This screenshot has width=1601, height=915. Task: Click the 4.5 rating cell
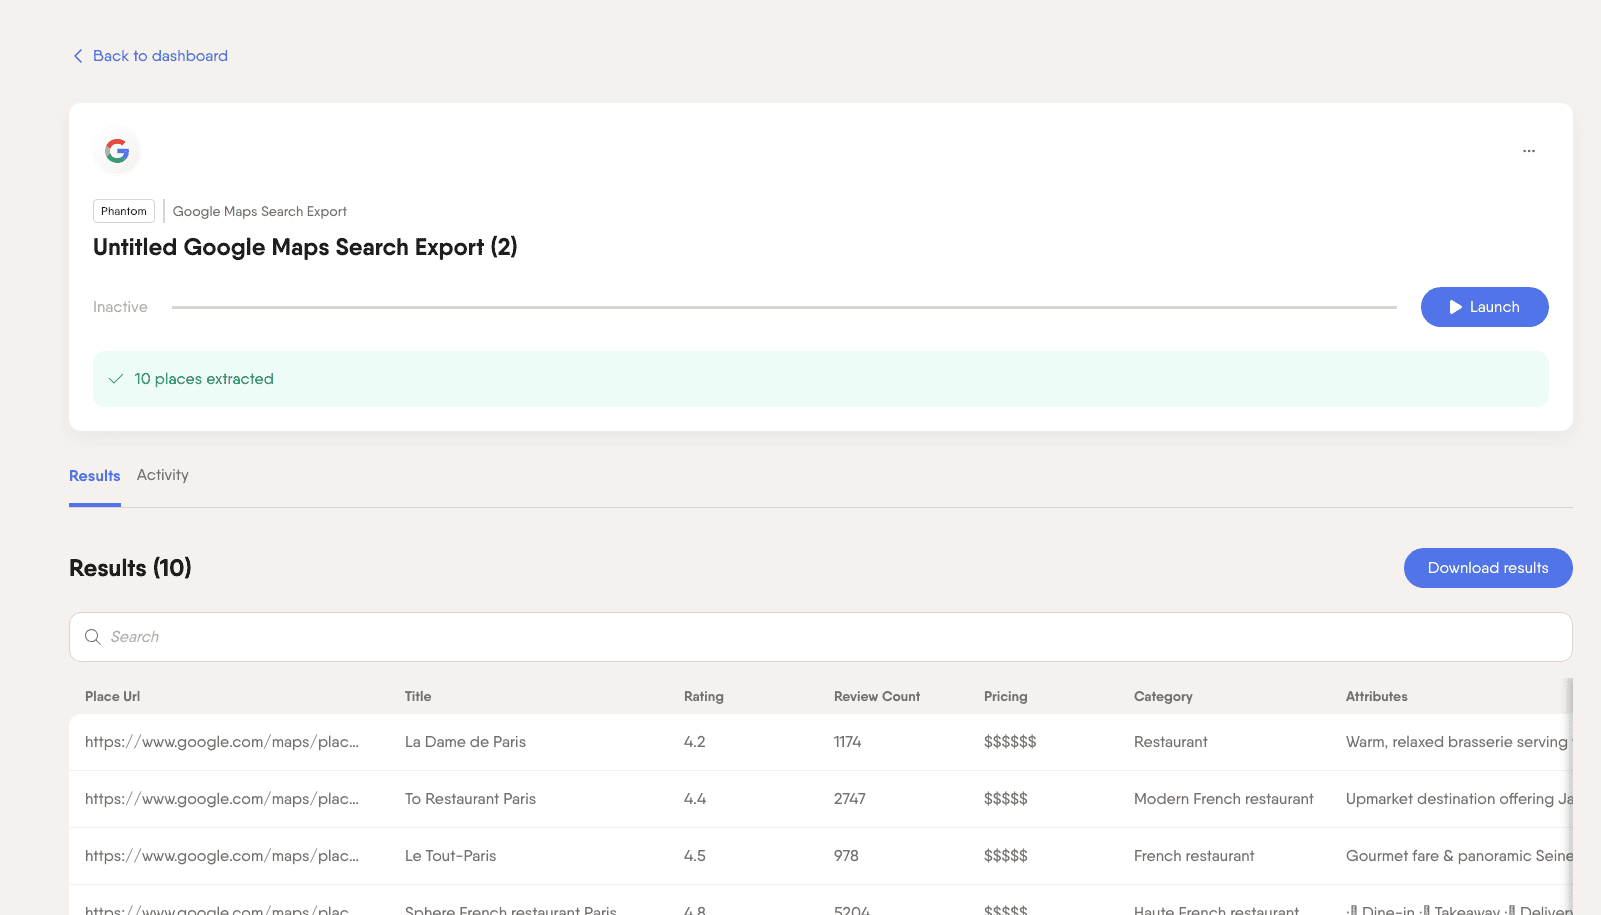coord(695,856)
